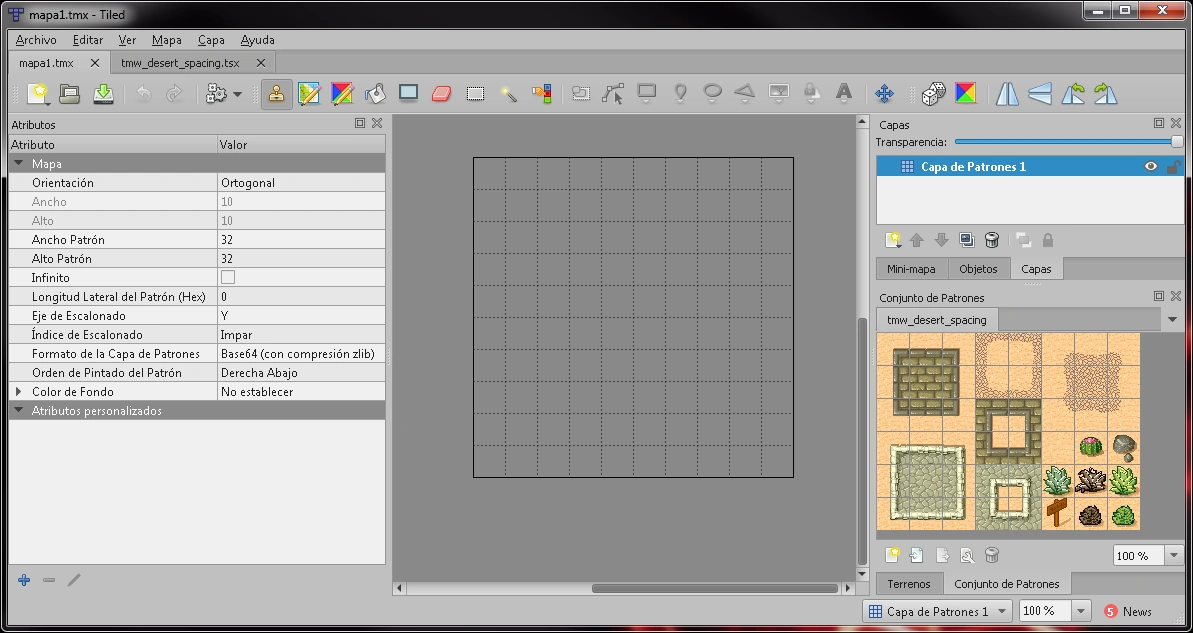Select the Terrain Brush tool
This screenshot has height=633, width=1193.
pyautogui.click(x=309, y=94)
